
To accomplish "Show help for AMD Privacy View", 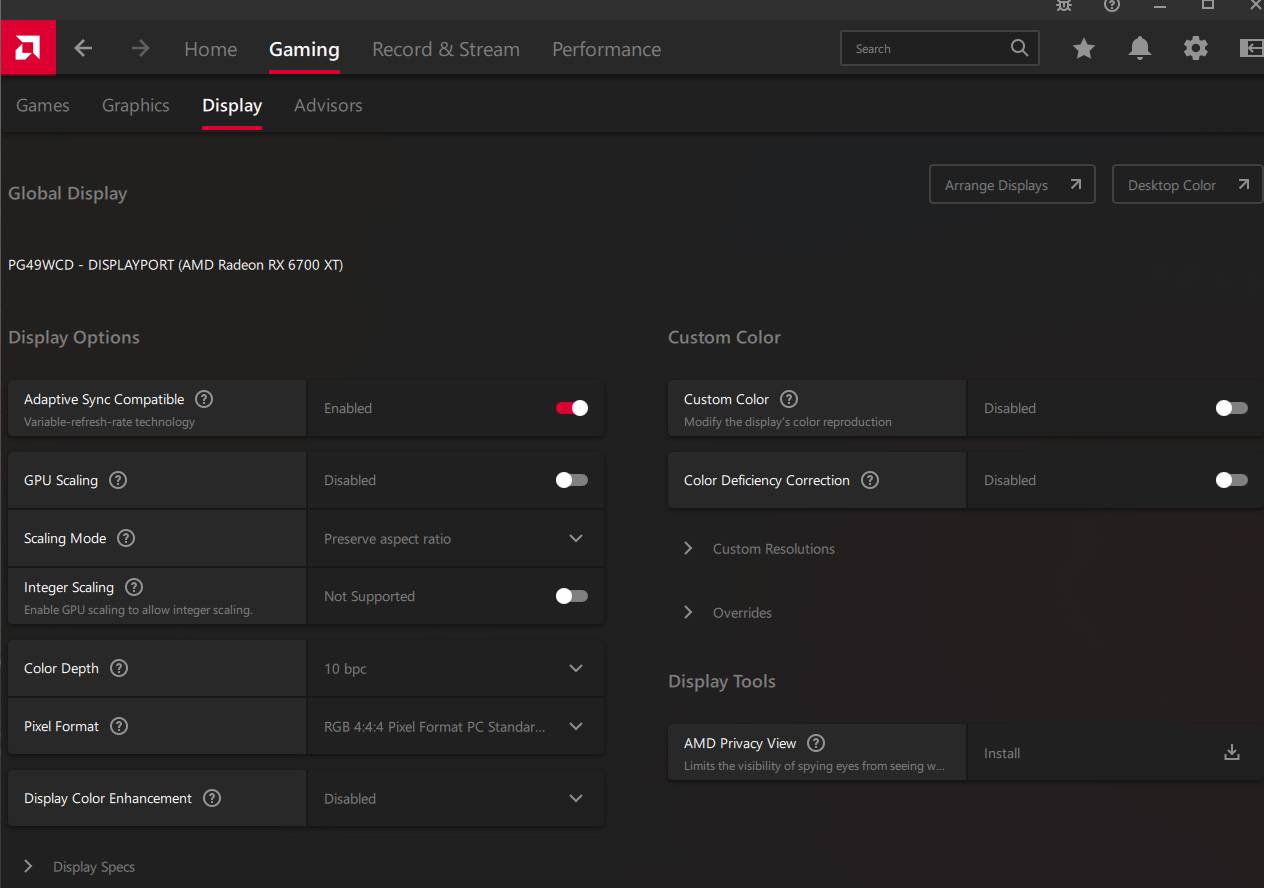I will [x=816, y=743].
